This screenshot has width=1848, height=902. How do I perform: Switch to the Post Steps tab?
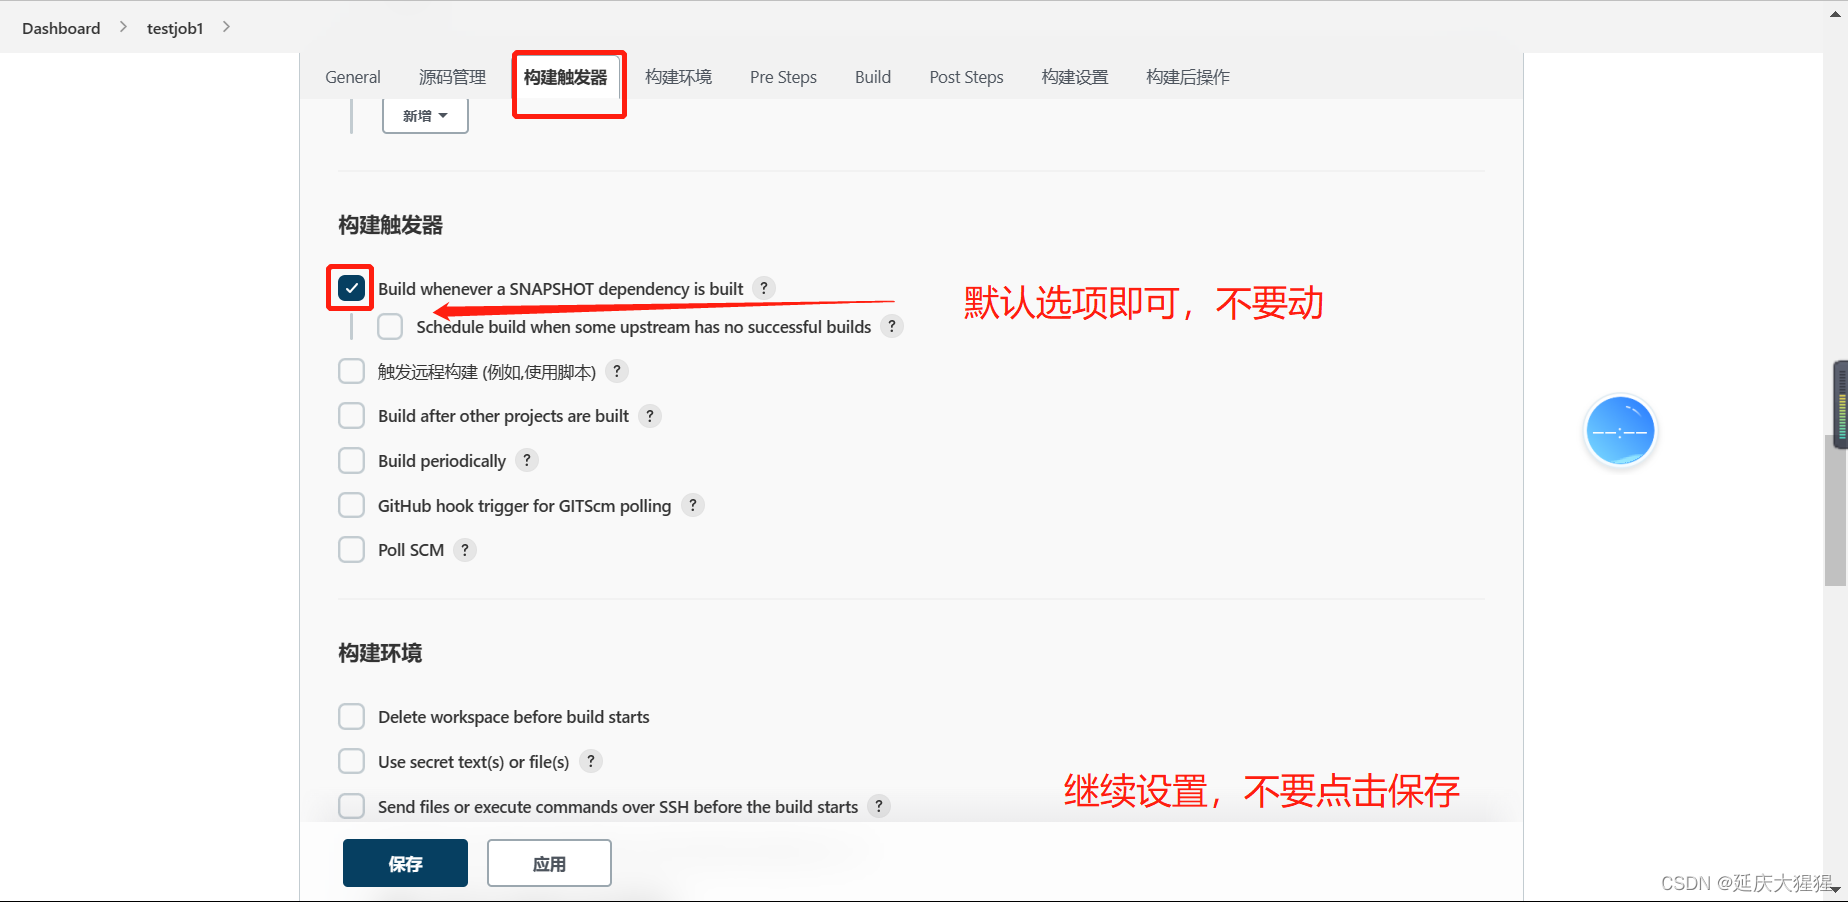tap(965, 77)
